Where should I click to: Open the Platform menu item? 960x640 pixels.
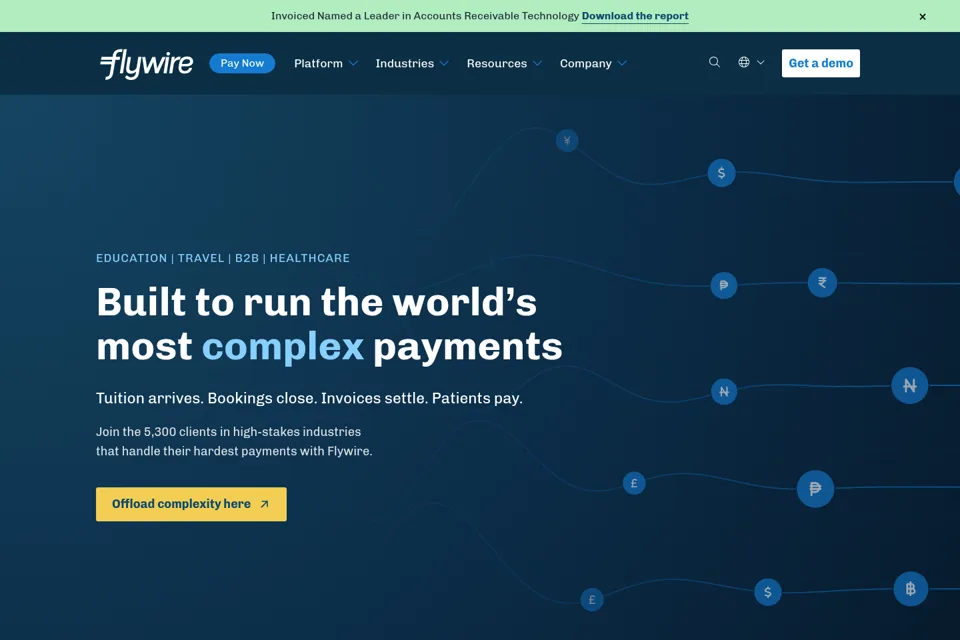click(x=318, y=63)
